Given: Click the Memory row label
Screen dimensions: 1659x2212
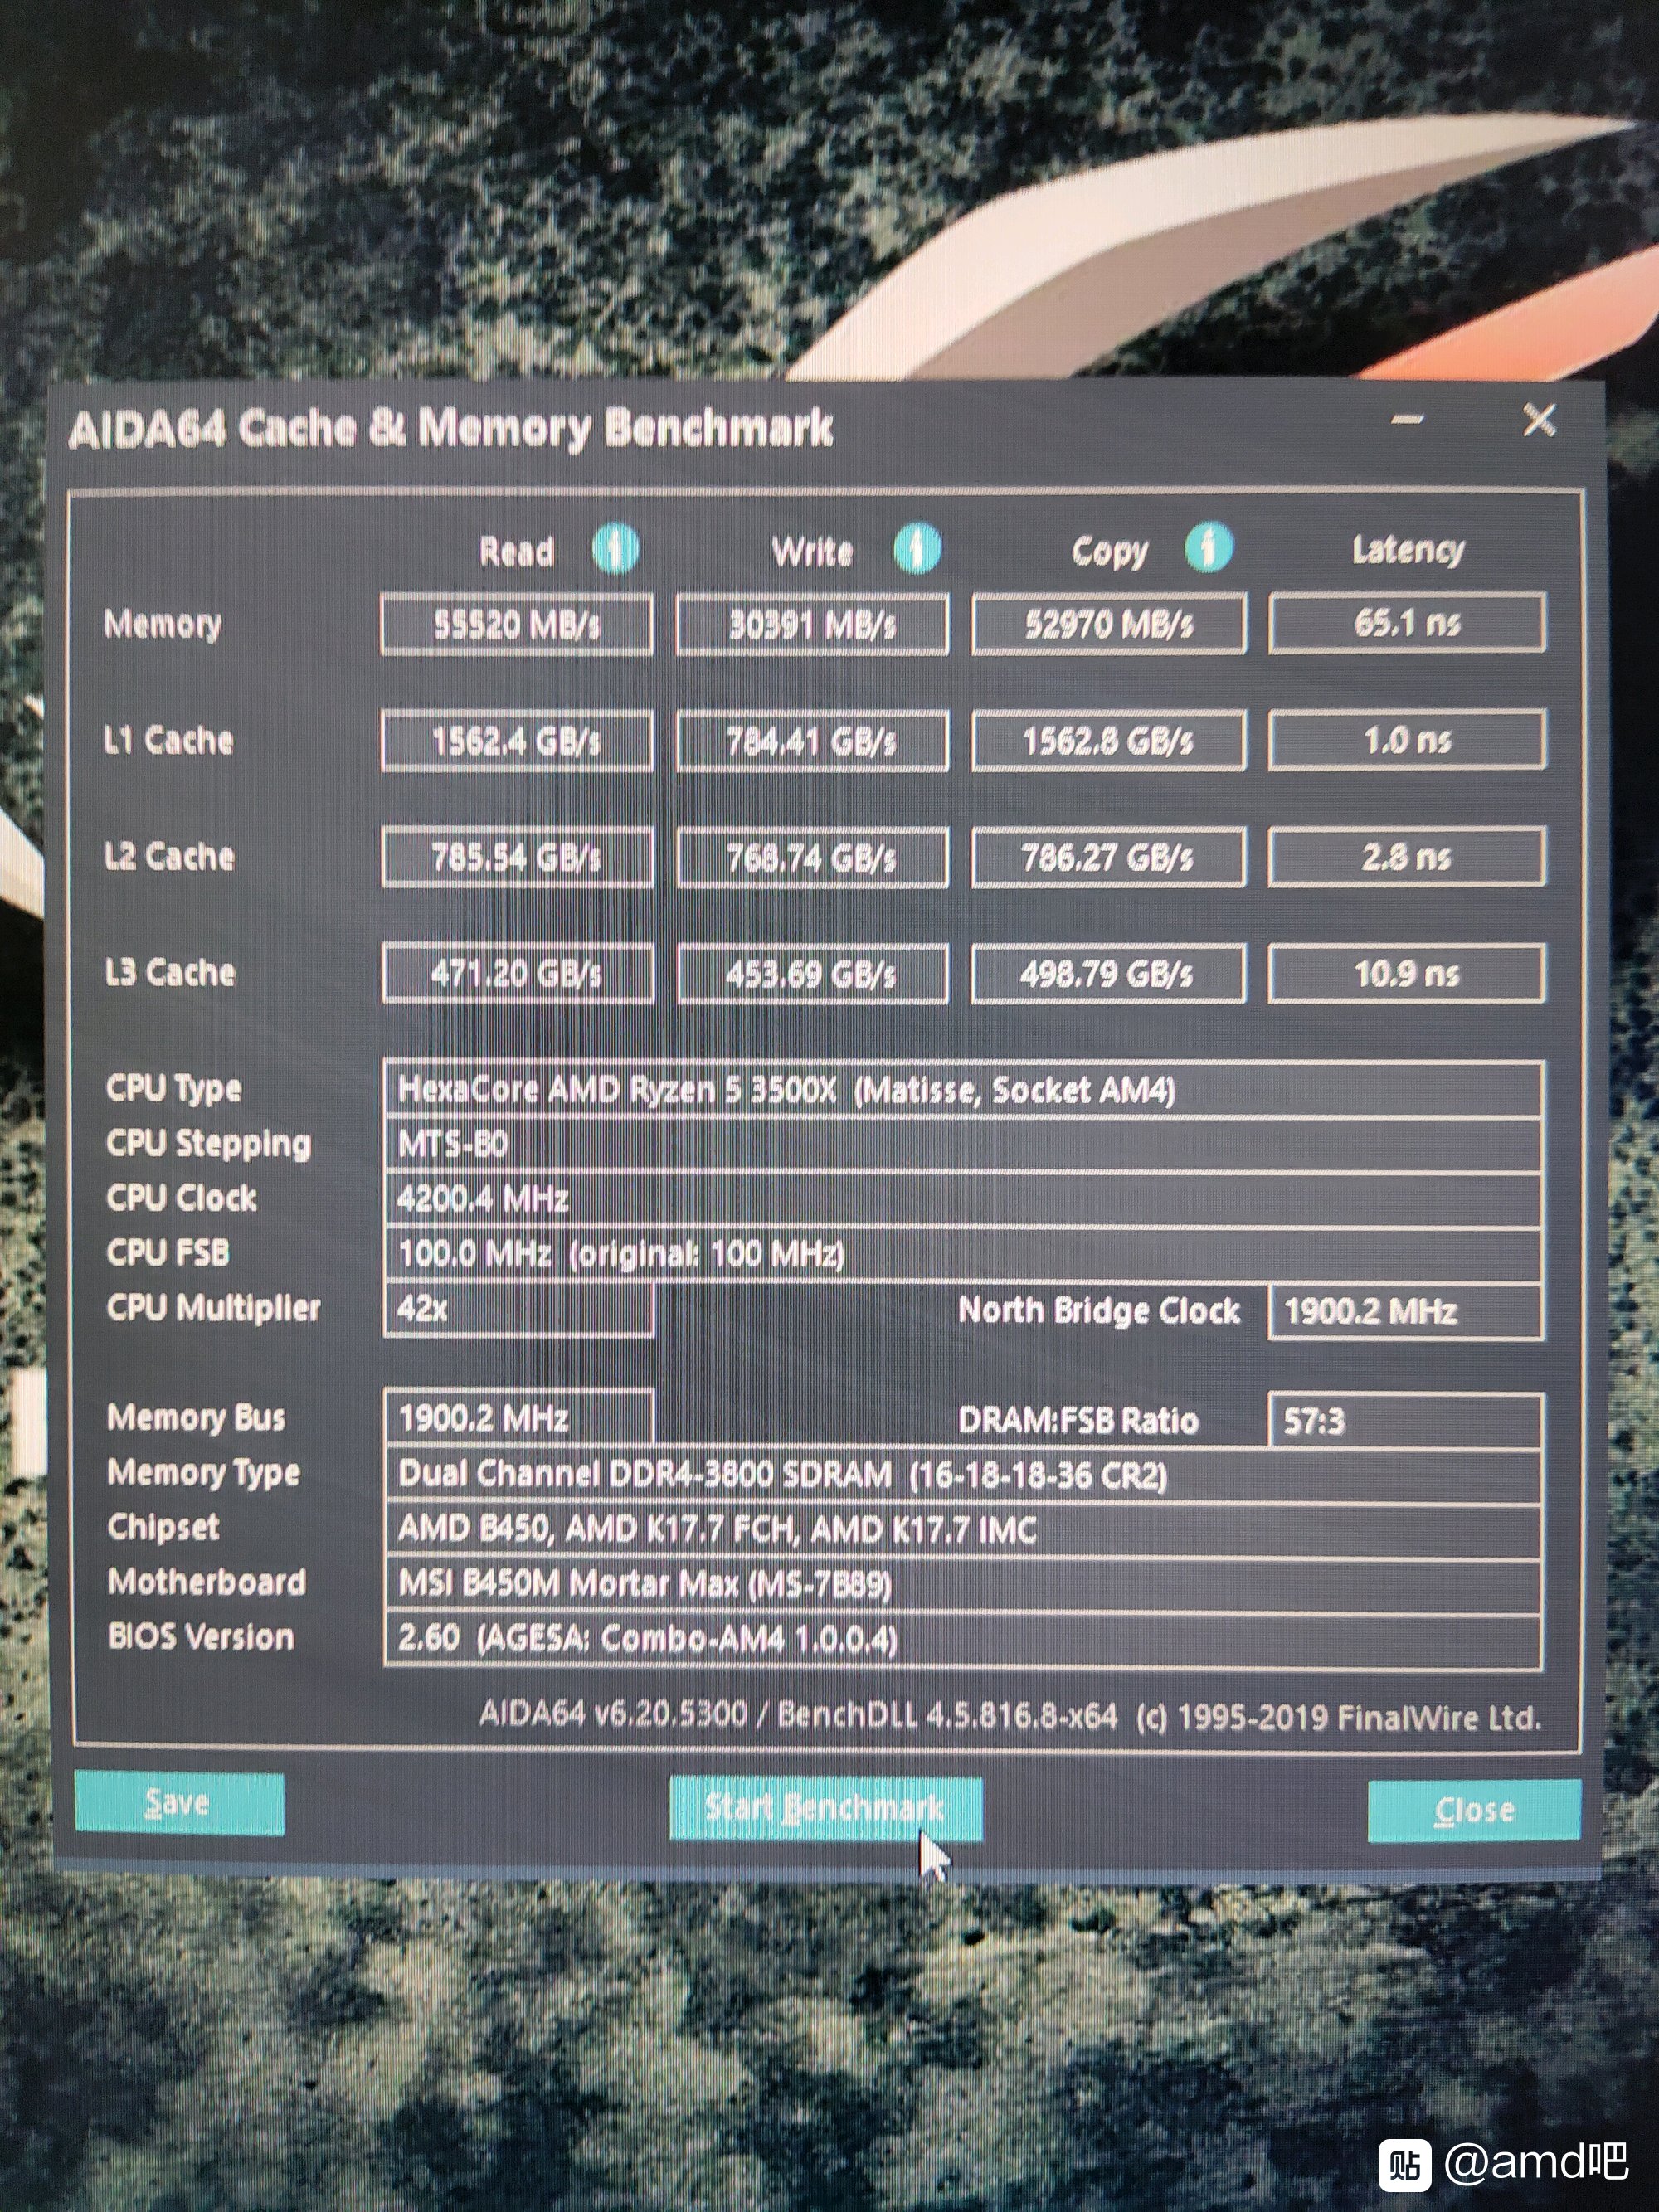Looking at the screenshot, I should click(x=163, y=625).
